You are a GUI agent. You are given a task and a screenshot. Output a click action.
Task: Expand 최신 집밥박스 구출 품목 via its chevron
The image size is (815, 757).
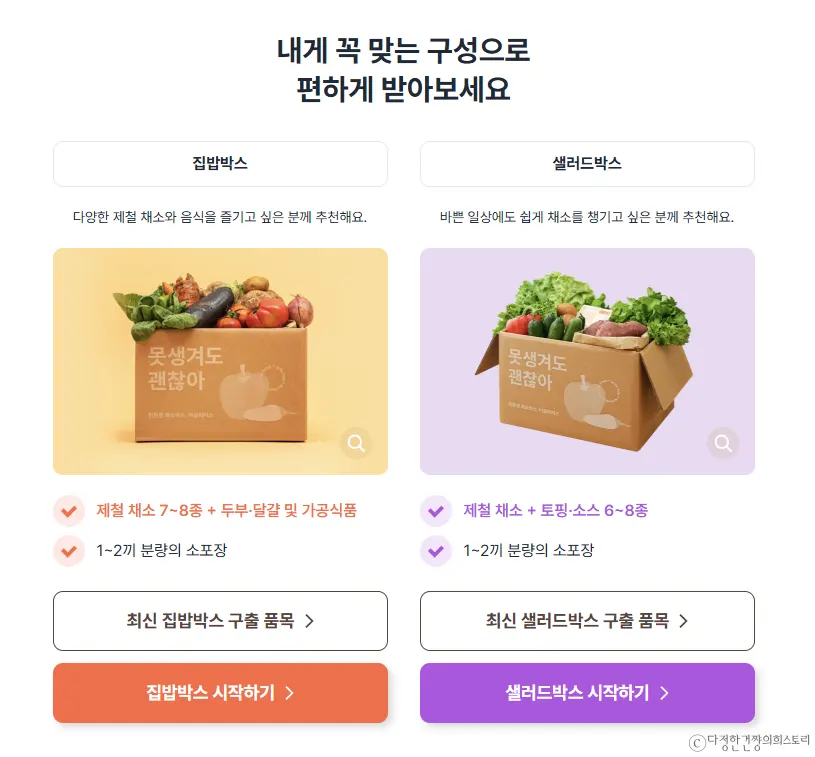pos(311,620)
